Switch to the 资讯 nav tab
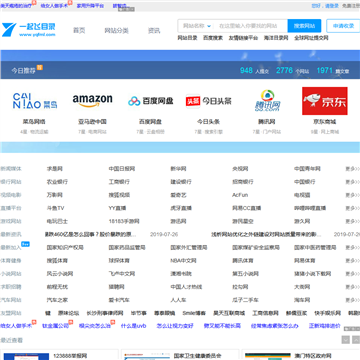Screen dimensions: 360x360 (x=154, y=30)
